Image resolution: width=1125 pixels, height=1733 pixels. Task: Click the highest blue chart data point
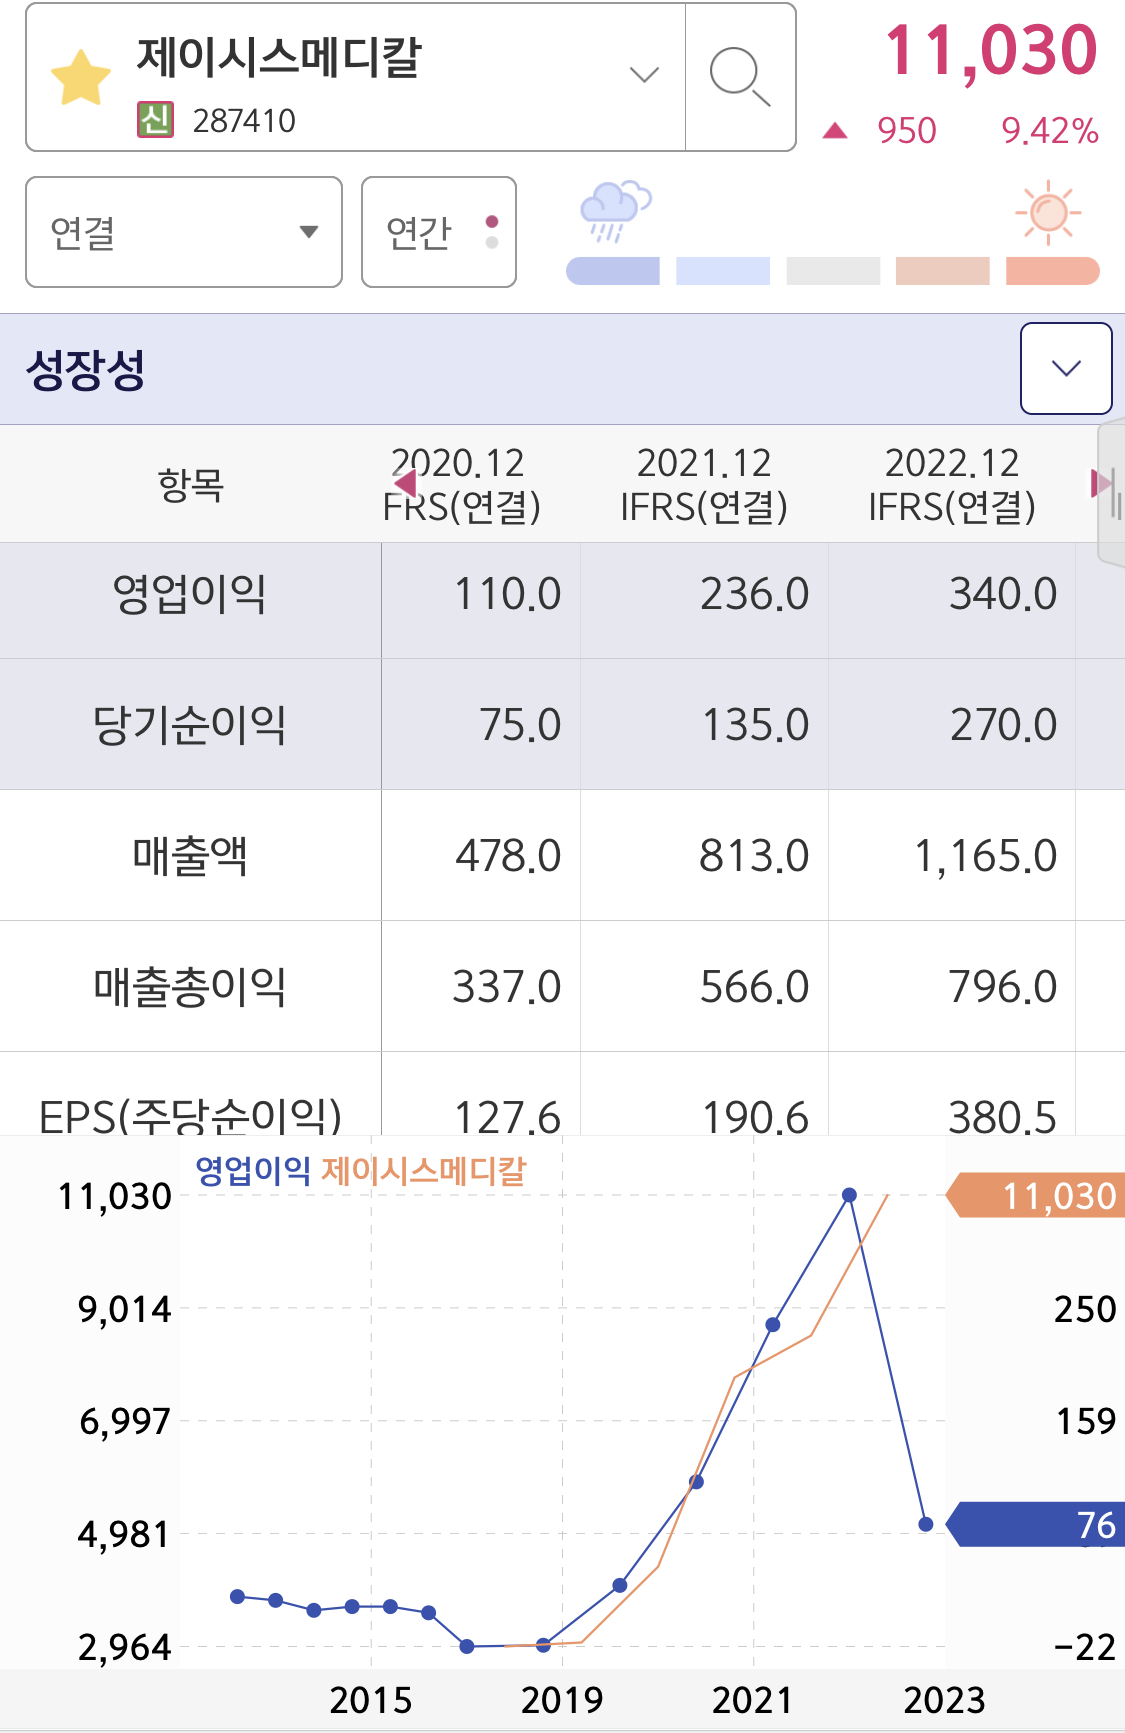(849, 1195)
